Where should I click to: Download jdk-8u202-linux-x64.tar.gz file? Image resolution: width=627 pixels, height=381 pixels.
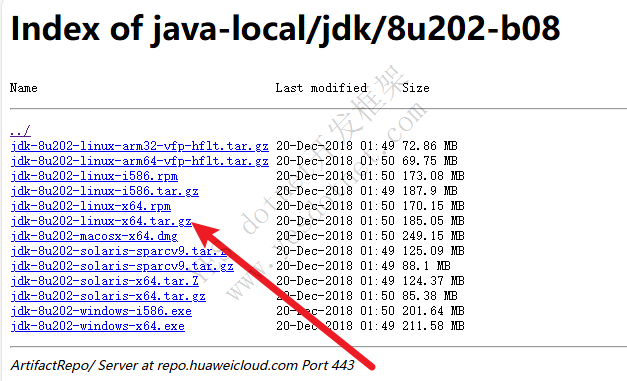[x=101, y=221]
